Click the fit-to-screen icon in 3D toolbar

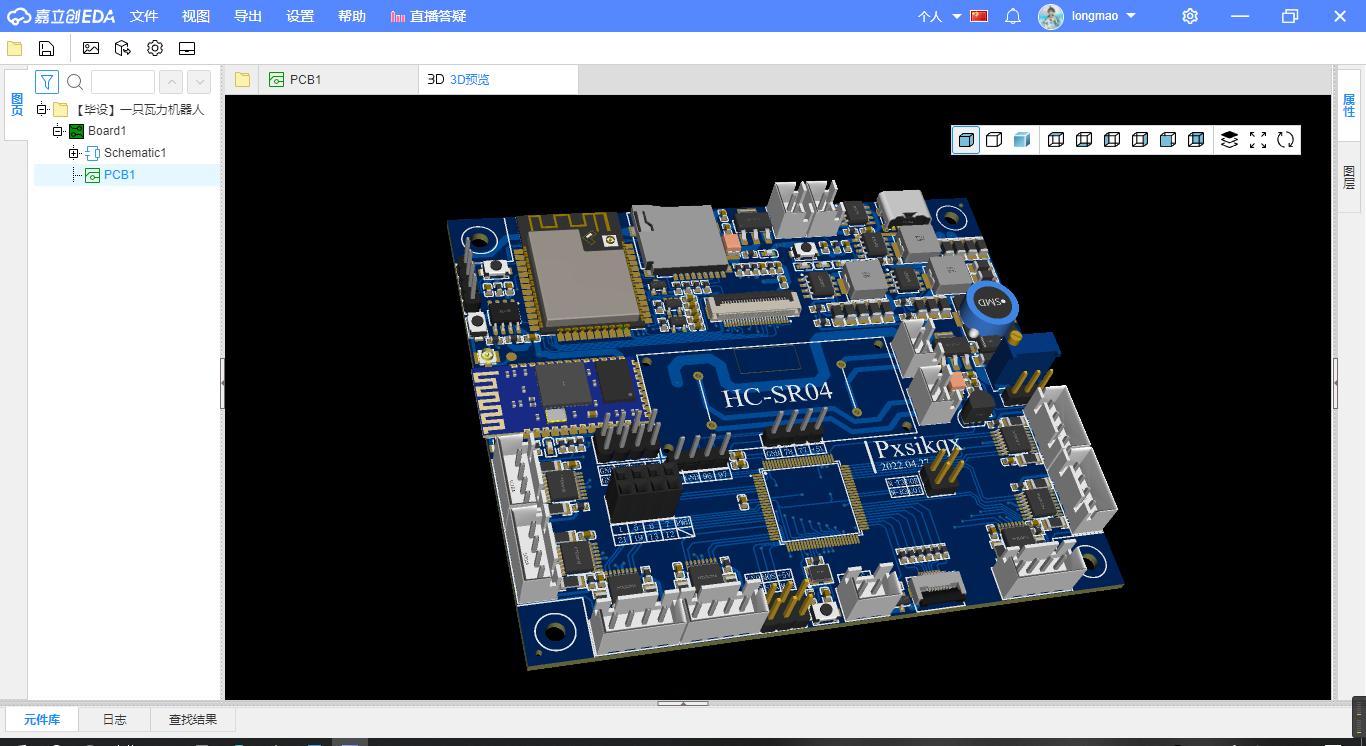point(1258,140)
